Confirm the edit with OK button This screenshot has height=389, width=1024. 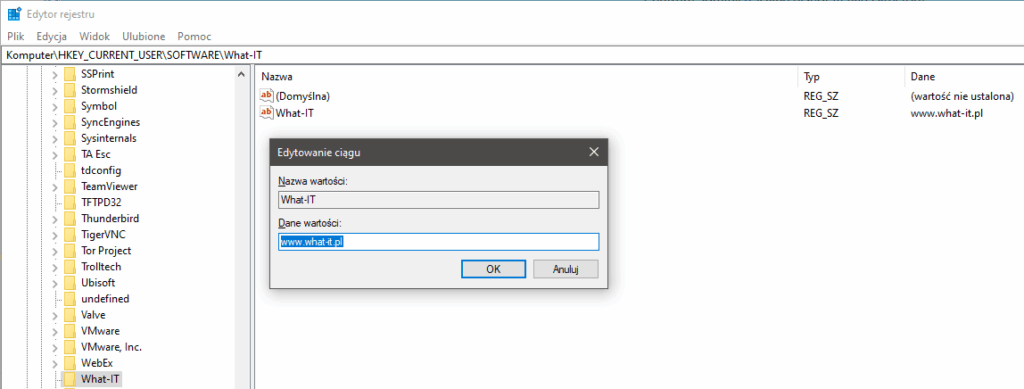493,269
